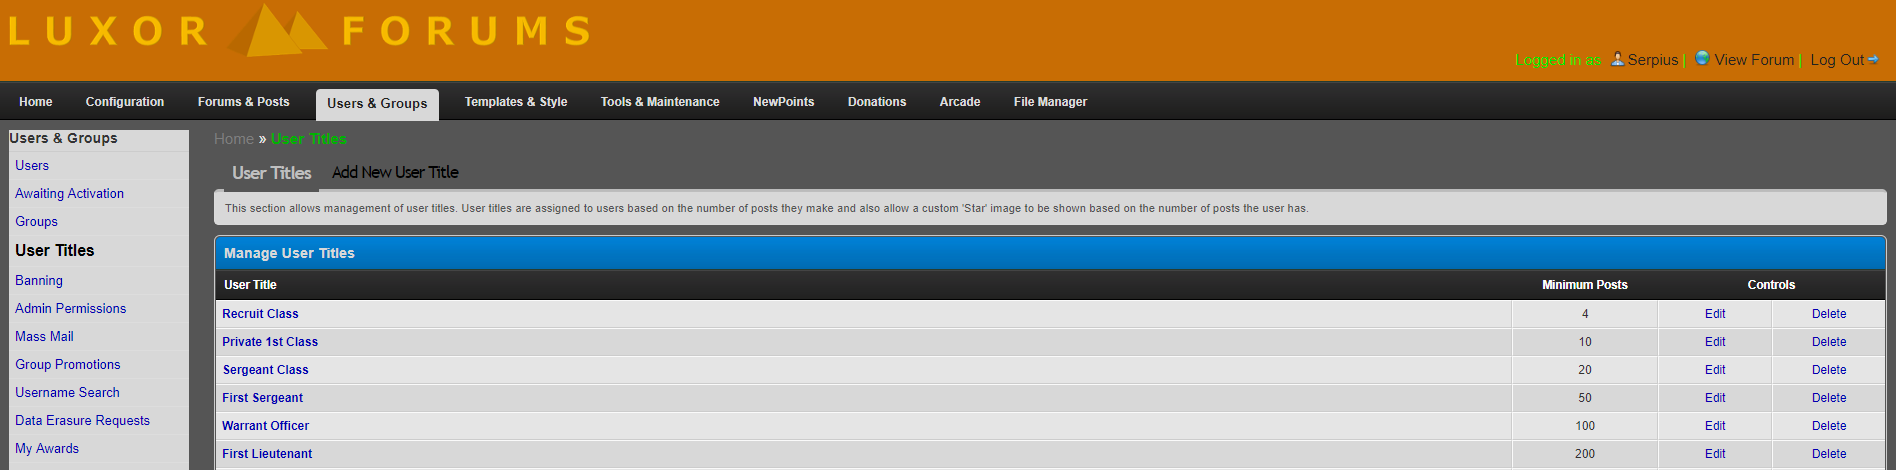This screenshot has width=1896, height=470.
Task: Log out of the admin panel
Action: click(x=1837, y=60)
